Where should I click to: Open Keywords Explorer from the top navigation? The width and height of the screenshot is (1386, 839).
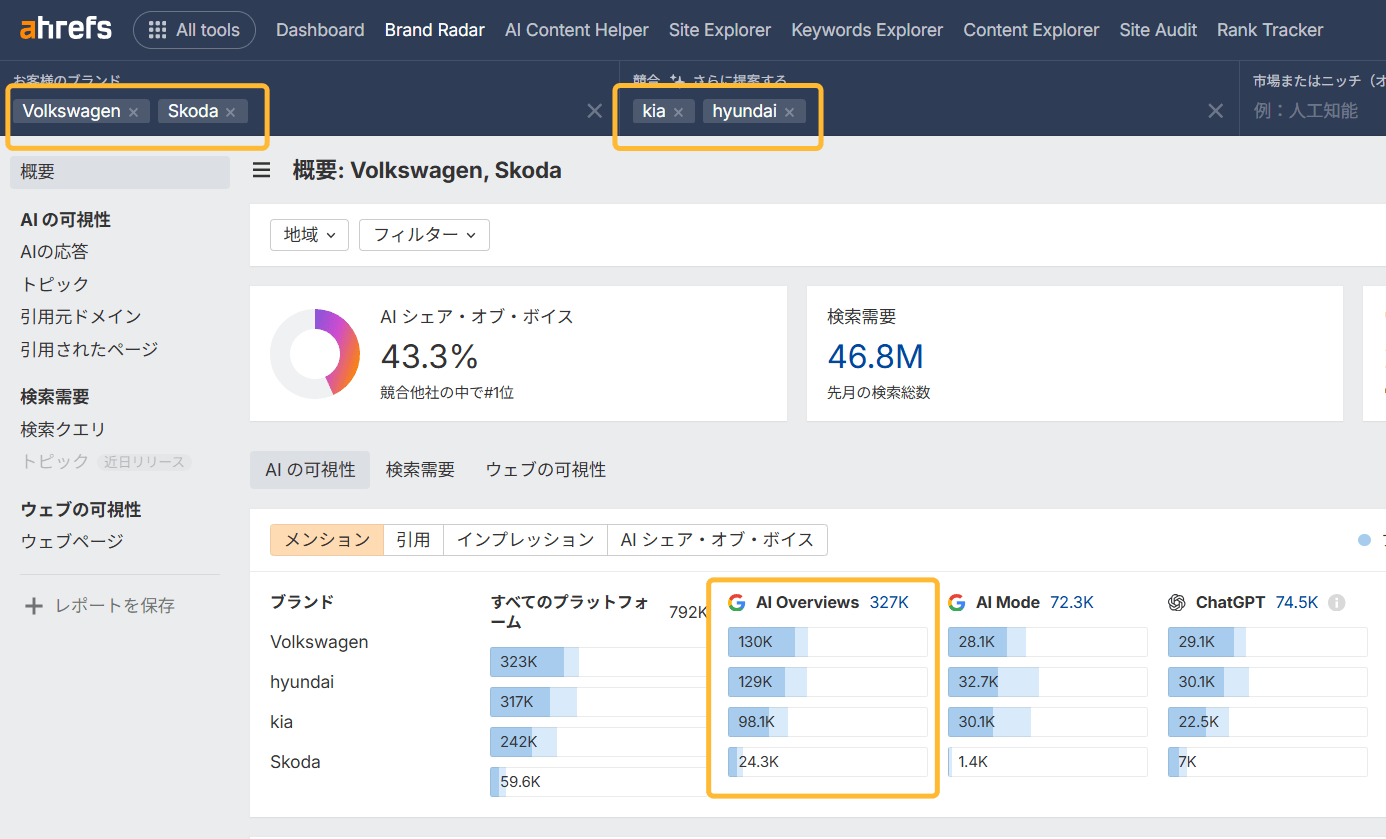[x=866, y=29]
